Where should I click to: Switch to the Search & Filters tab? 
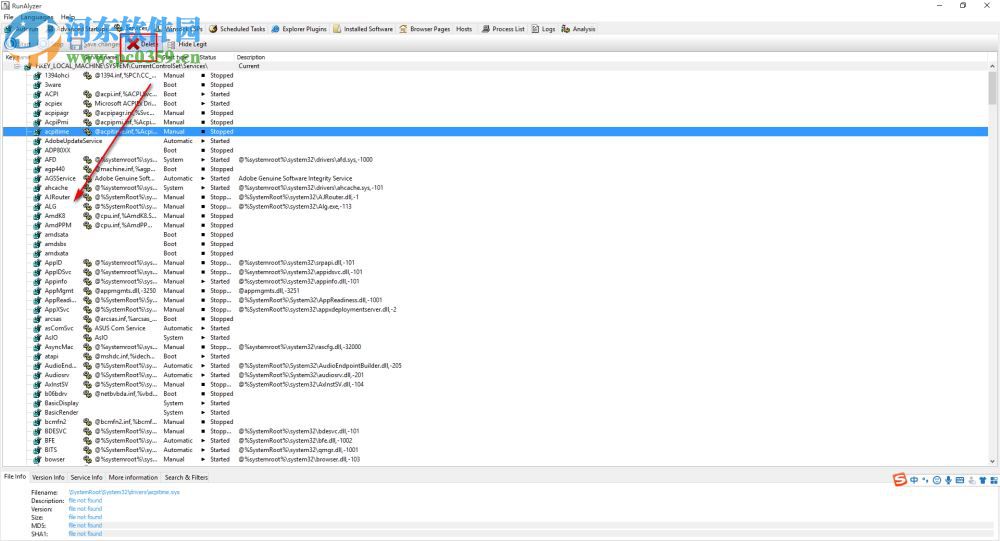(x=186, y=477)
